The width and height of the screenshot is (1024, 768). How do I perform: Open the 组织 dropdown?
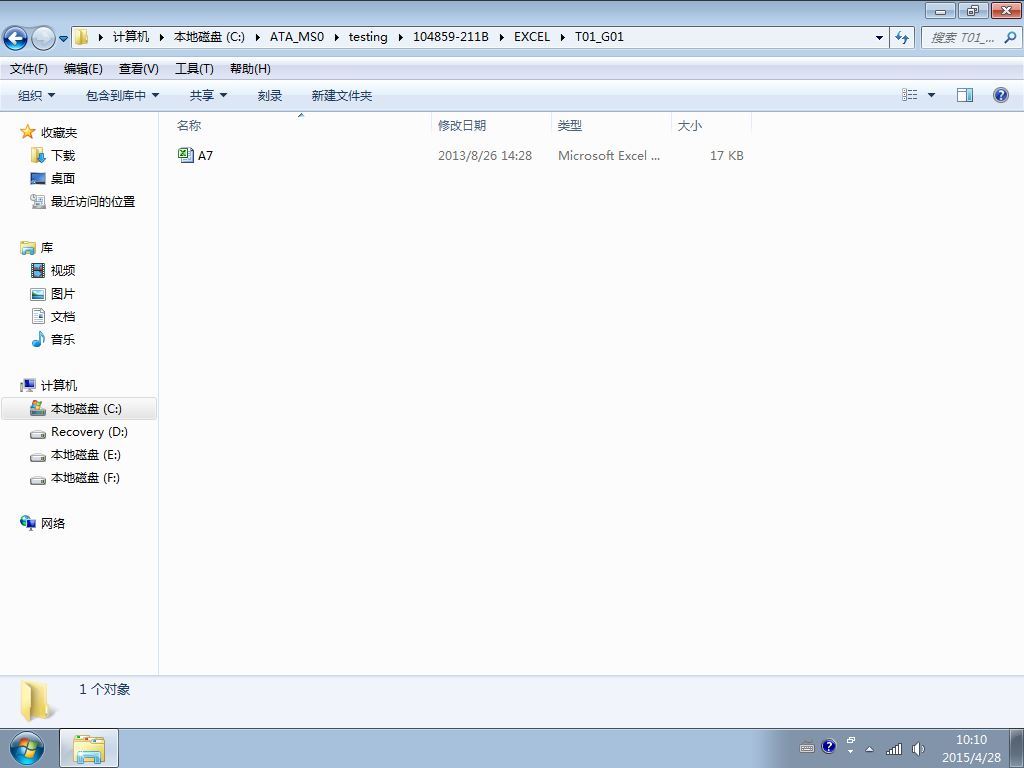point(37,95)
